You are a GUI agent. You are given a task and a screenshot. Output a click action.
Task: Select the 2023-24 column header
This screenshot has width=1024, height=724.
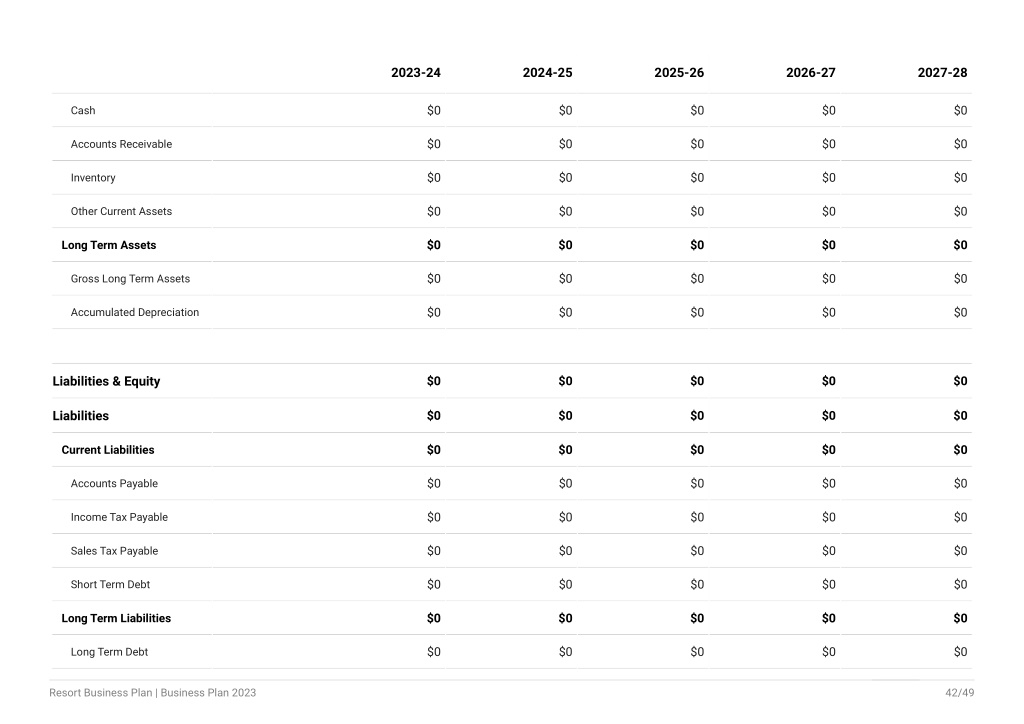[x=415, y=72]
